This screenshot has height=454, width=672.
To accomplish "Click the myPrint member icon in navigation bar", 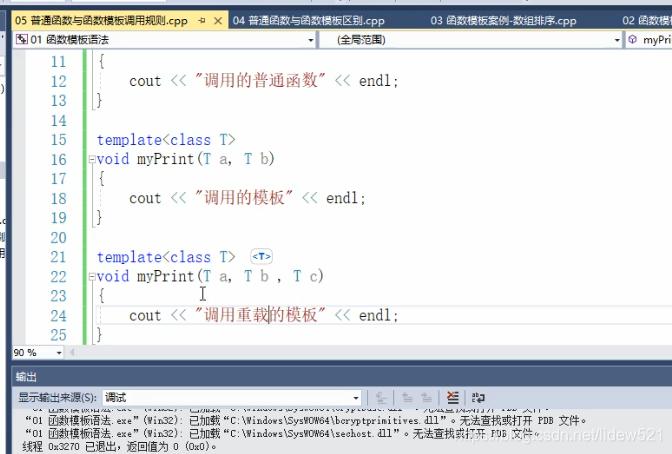I will pos(632,40).
